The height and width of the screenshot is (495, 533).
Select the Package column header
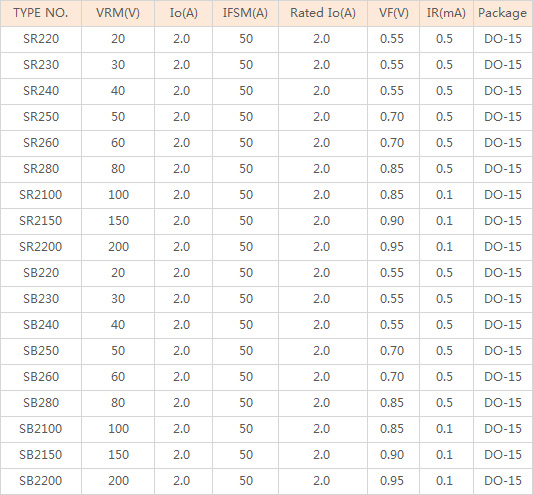pos(502,13)
